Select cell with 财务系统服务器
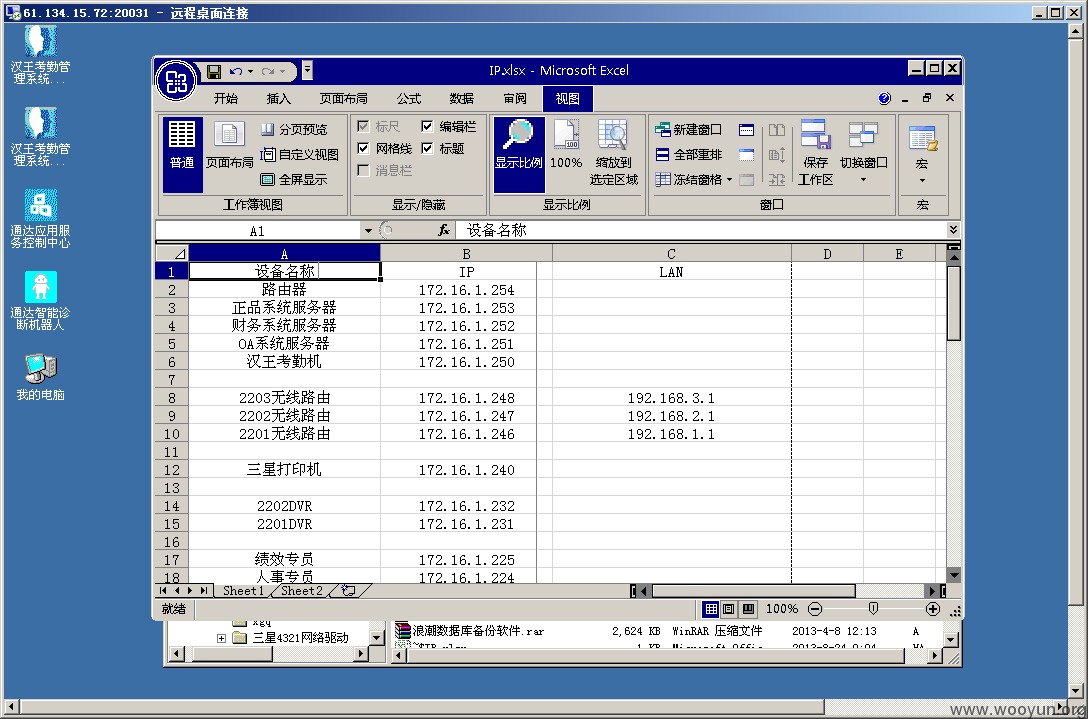 point(284,325)
